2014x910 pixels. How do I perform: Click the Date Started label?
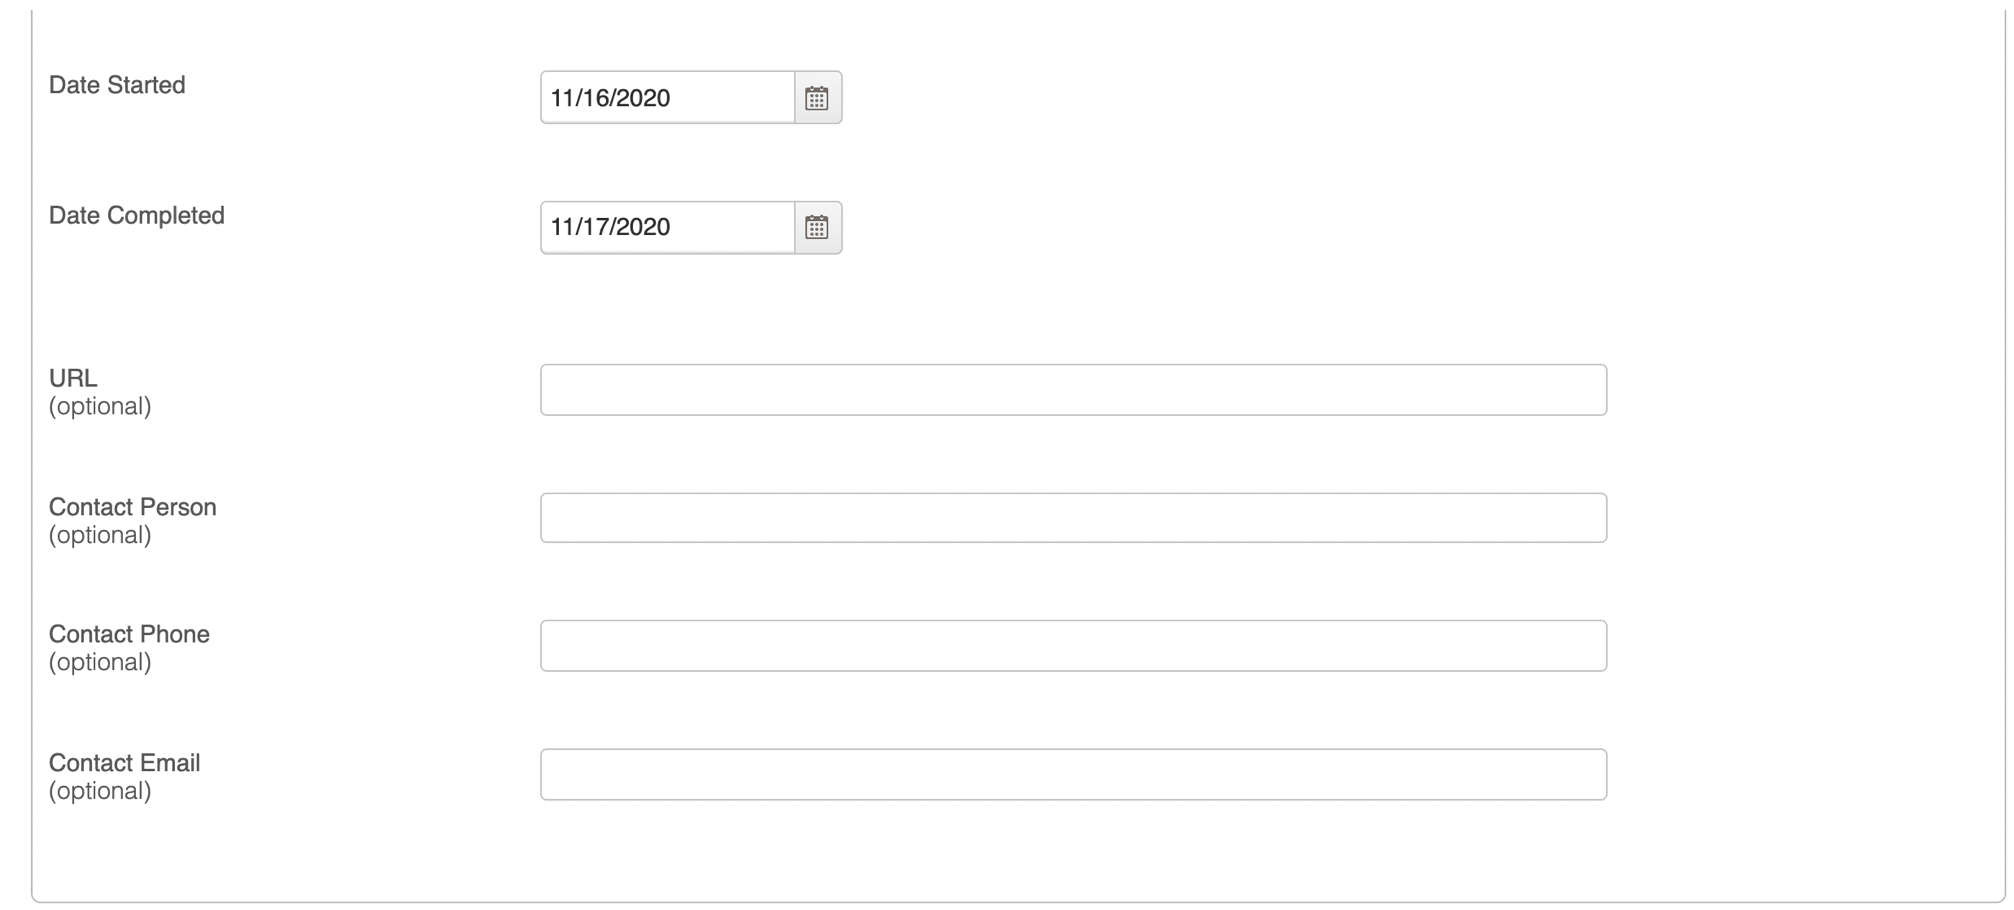pyautogui.click(x=117, y=85)
